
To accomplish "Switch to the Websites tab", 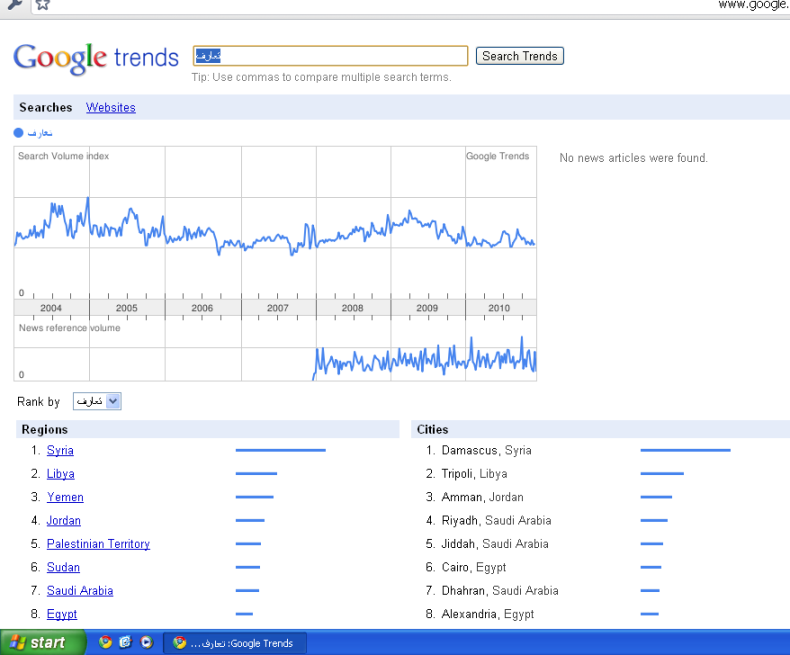I will tap(110, 108).
